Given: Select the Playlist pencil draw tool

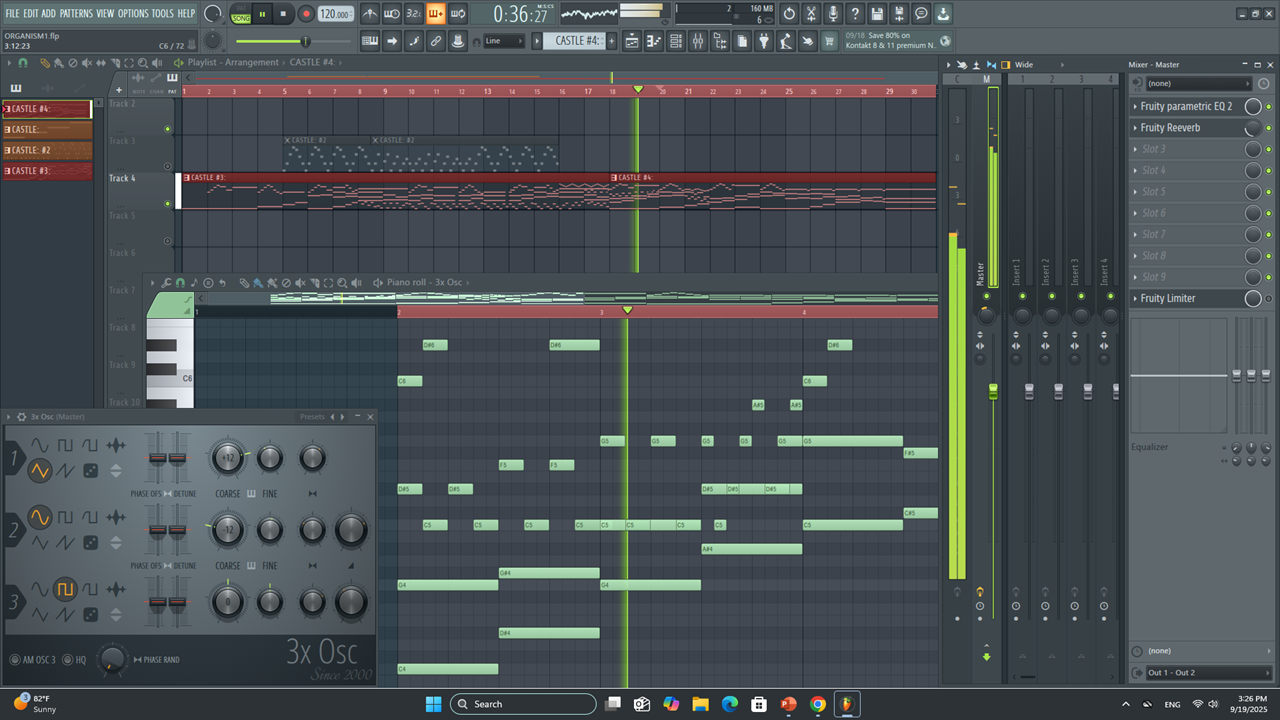Looking at the screenshot, I should point(46,62).
